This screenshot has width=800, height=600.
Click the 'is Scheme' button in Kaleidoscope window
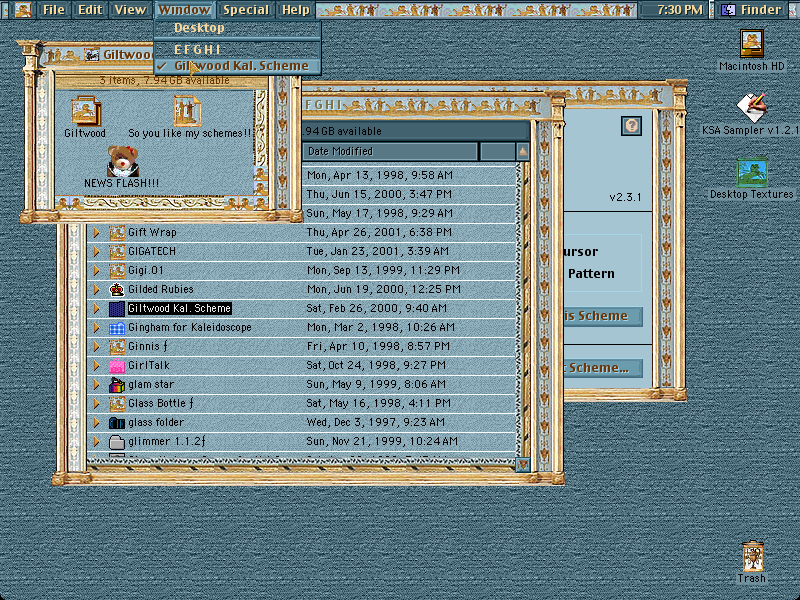(x=603, y=316)
